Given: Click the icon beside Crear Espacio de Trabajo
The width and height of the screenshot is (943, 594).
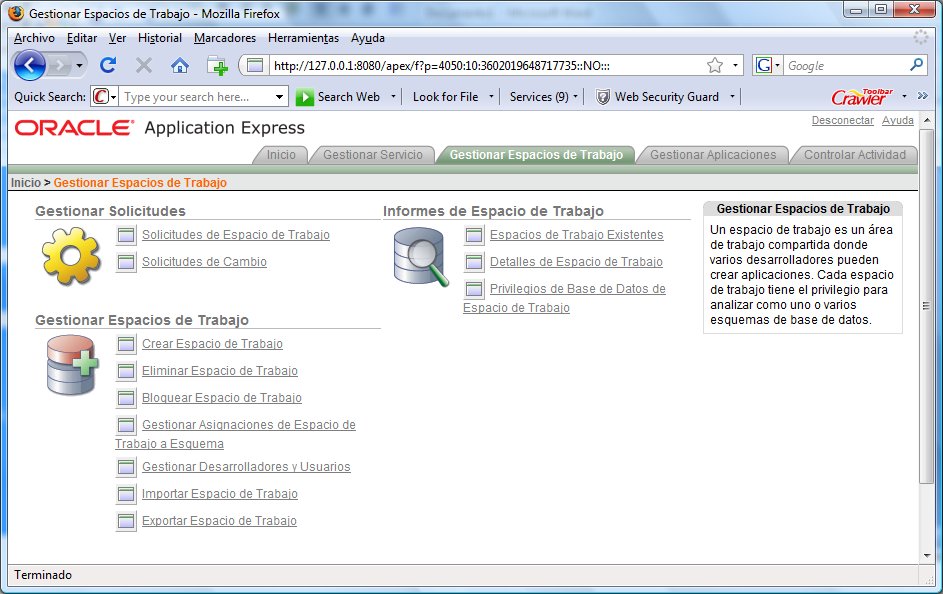Looking at the screenshot, I should point(126,344).
